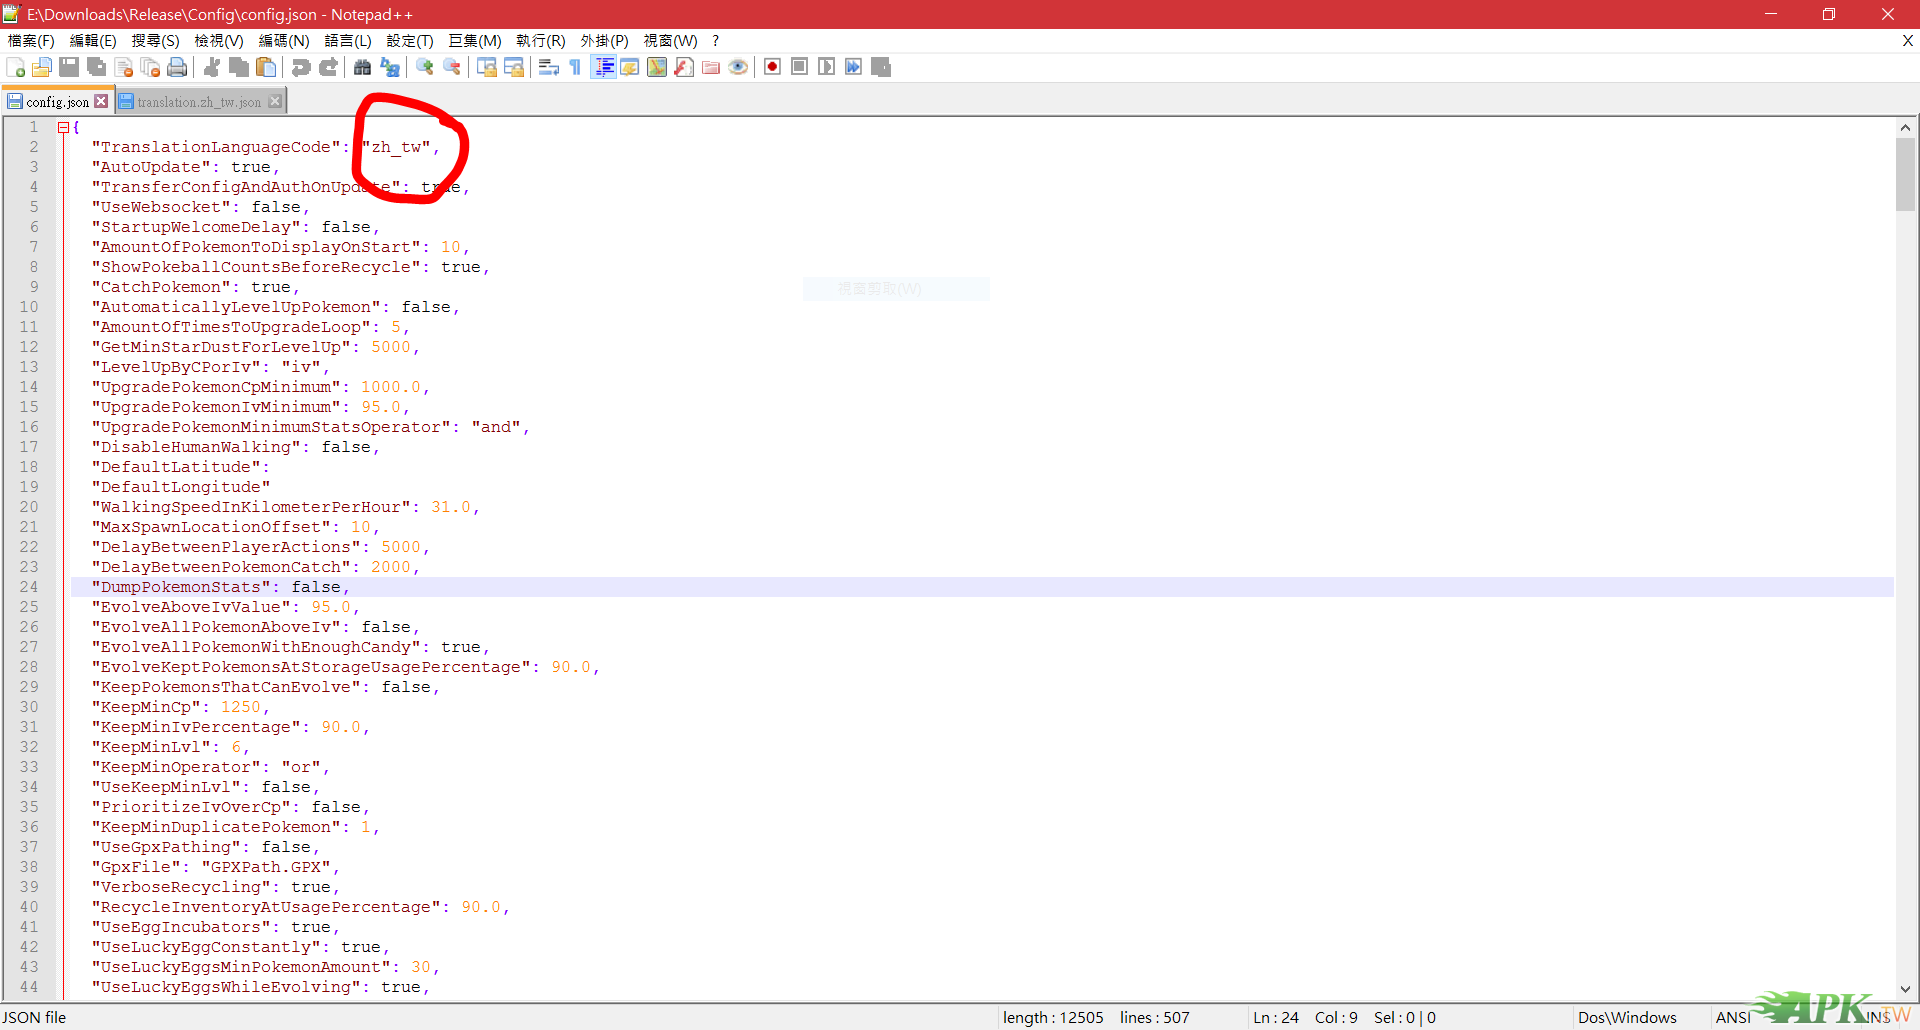Toggle show all characters pilcrow icon
This screenshot has width=1920, height=1030.
[x=575, y=67]
